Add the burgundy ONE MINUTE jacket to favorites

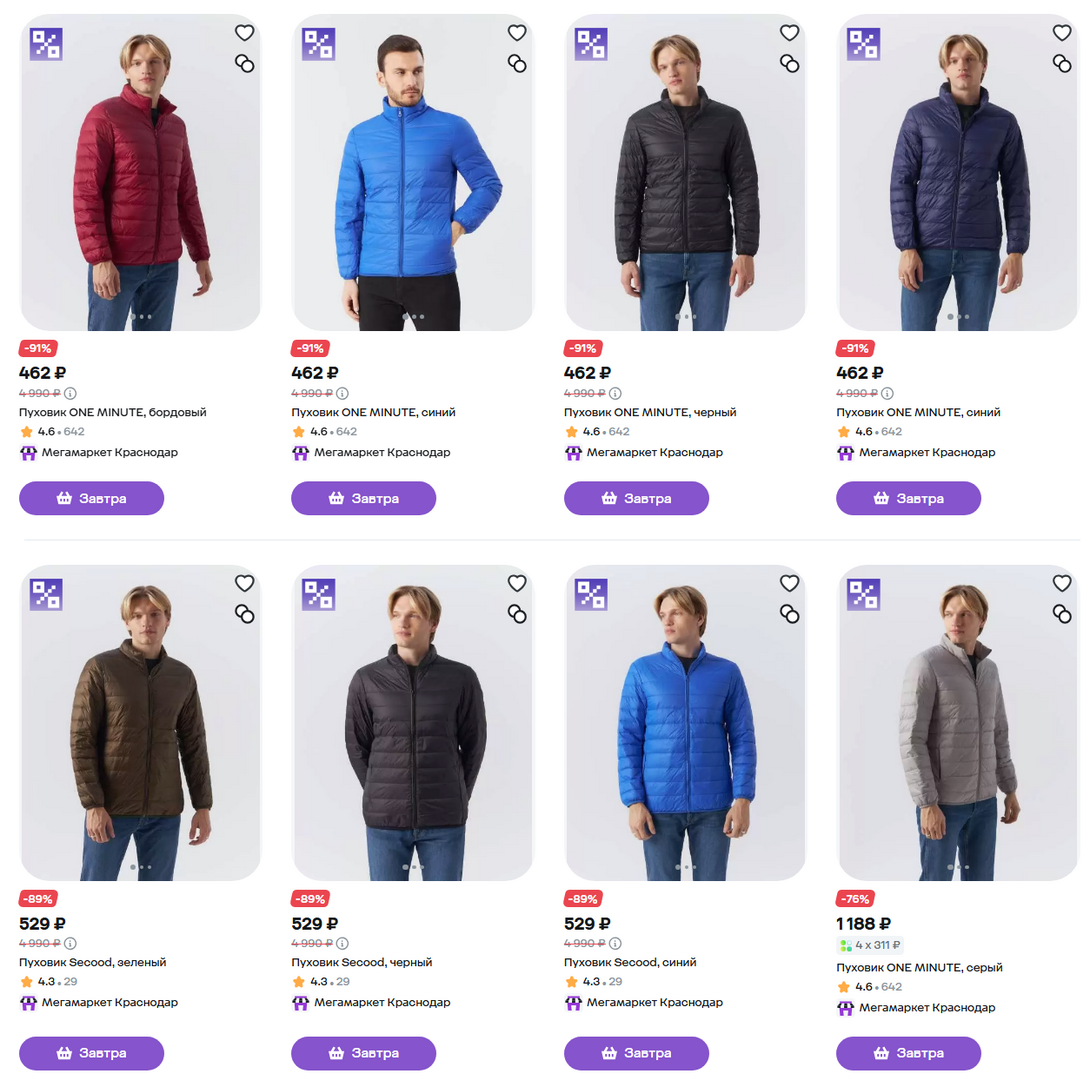point(244,33)
